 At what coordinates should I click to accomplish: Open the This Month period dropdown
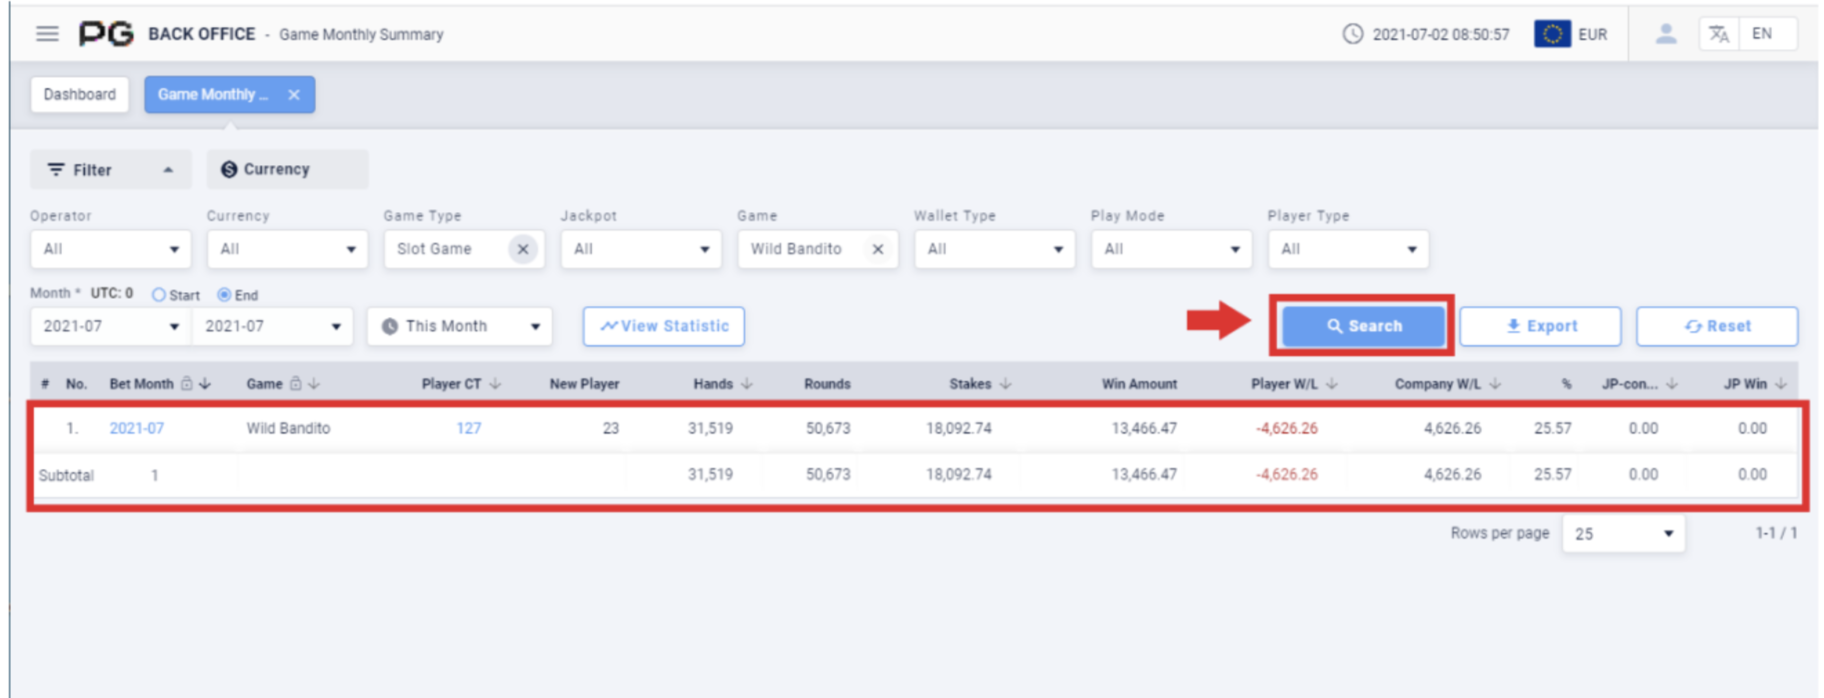459,326
